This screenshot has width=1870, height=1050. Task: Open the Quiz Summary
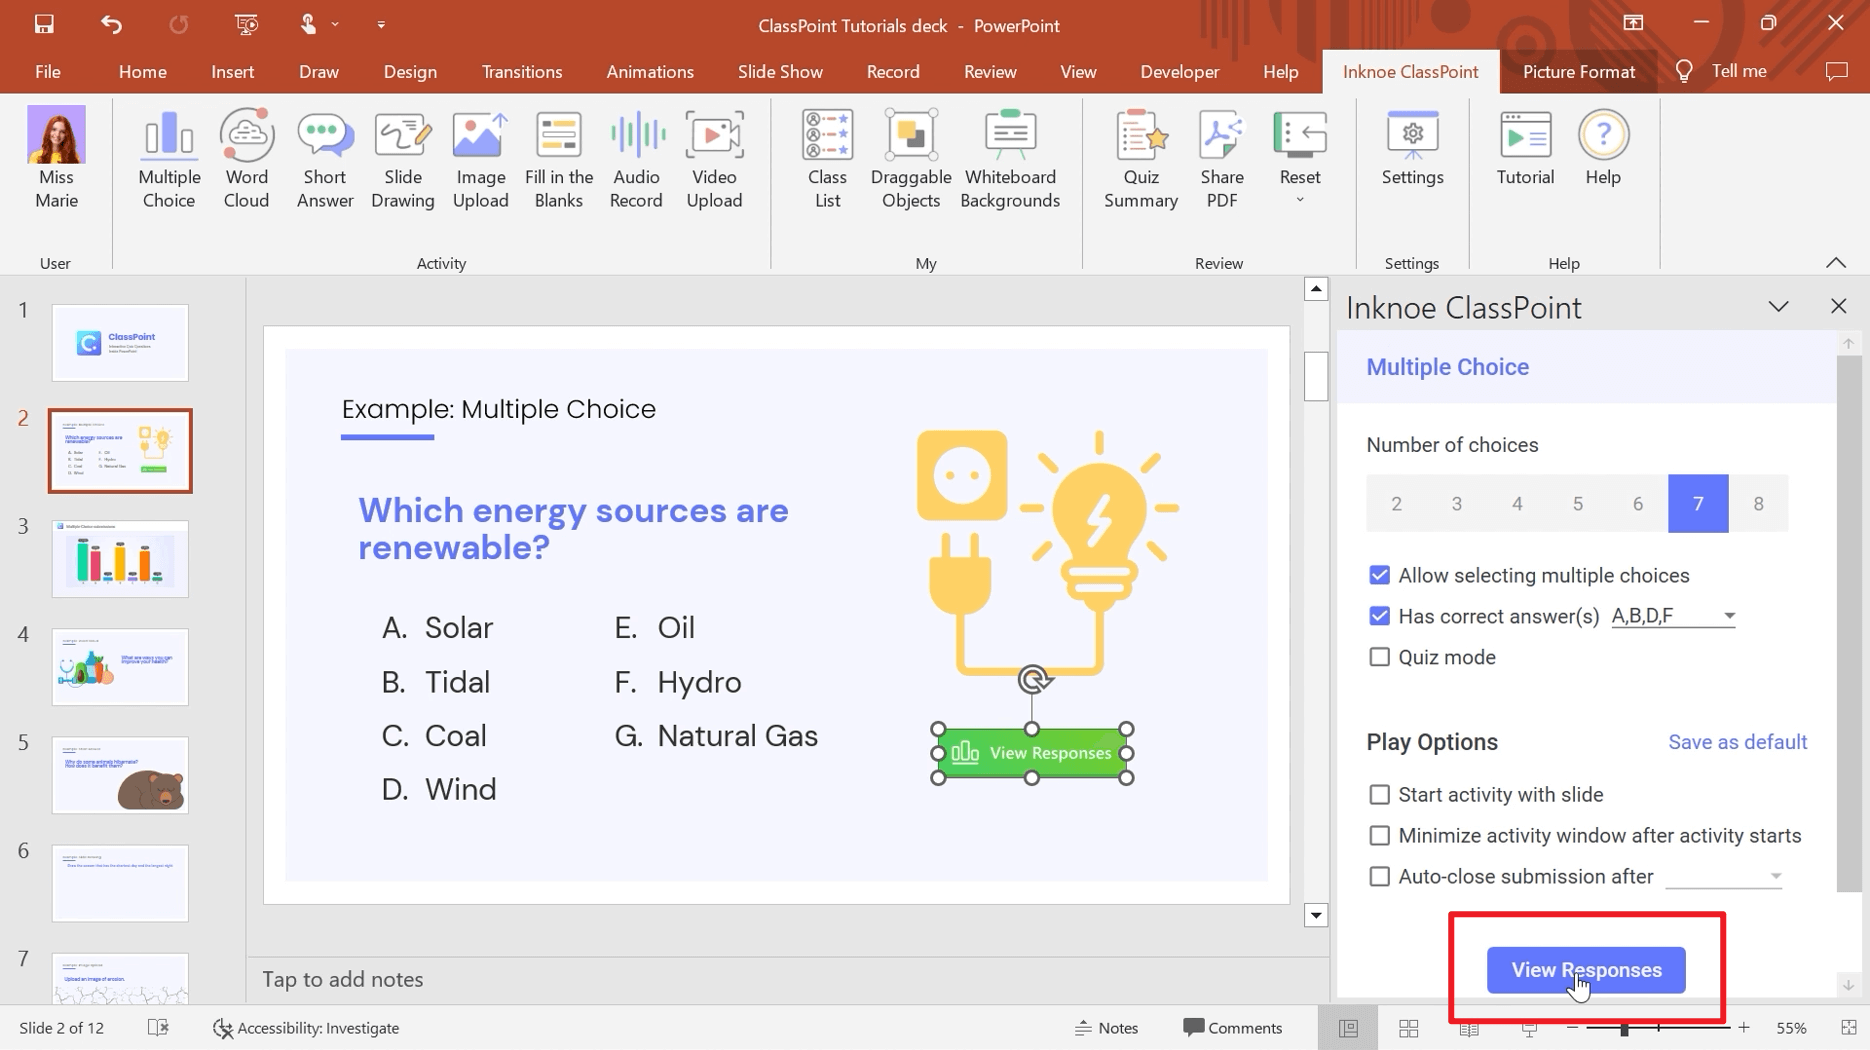1141,160
